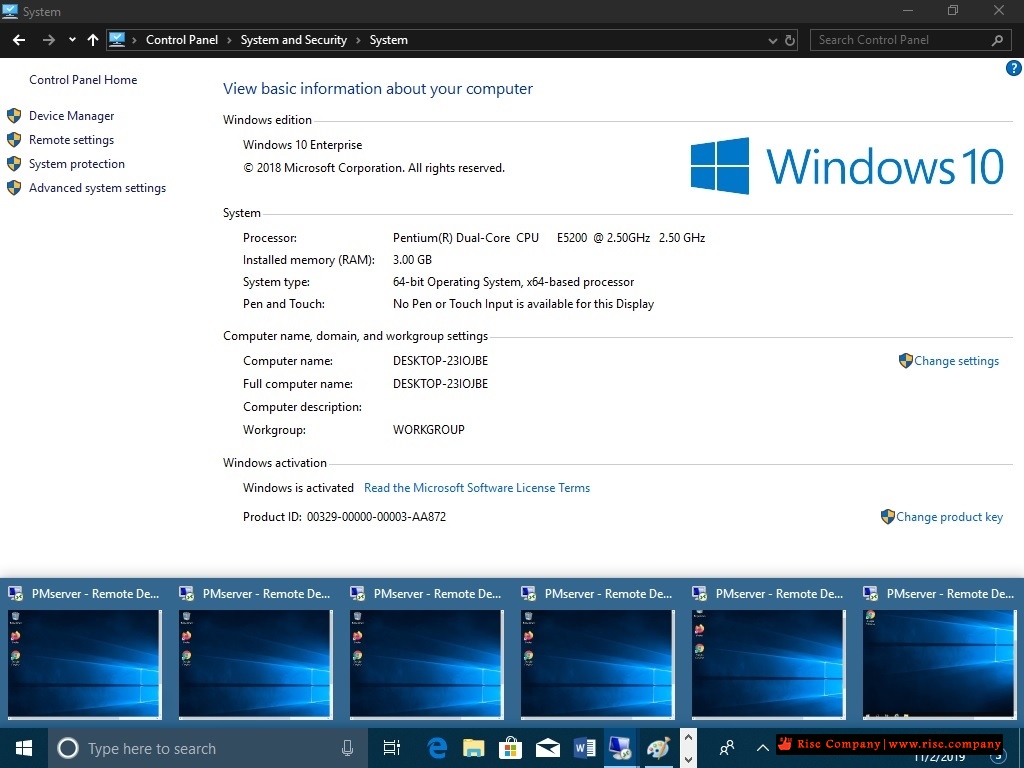Click the Windows is activated text
This screenshot has width=1024, height=768.
tap(298, 488)
